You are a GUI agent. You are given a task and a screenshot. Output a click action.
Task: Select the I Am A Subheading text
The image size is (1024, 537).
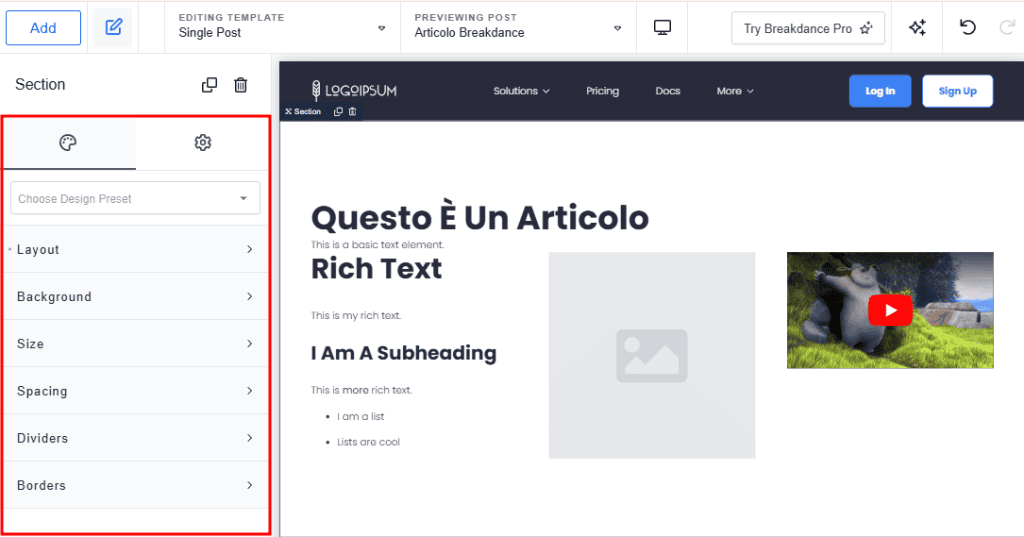point(404,353)
